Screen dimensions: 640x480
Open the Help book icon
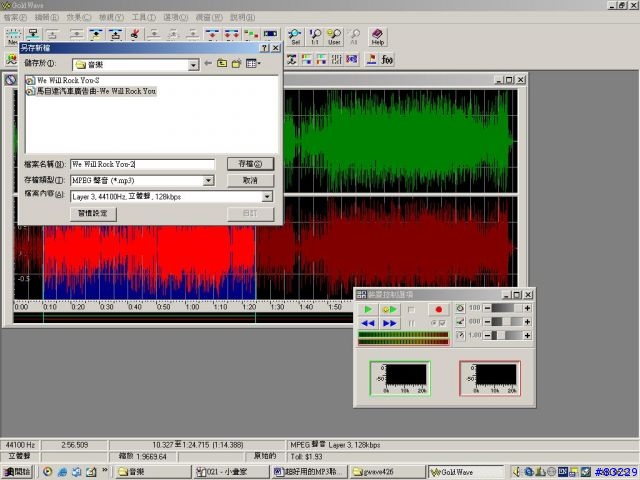pos(378,37)
